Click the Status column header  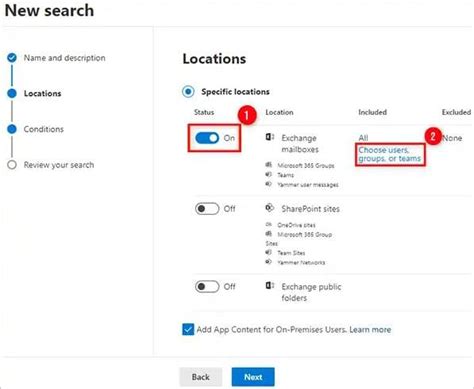(x=204, y=112)
